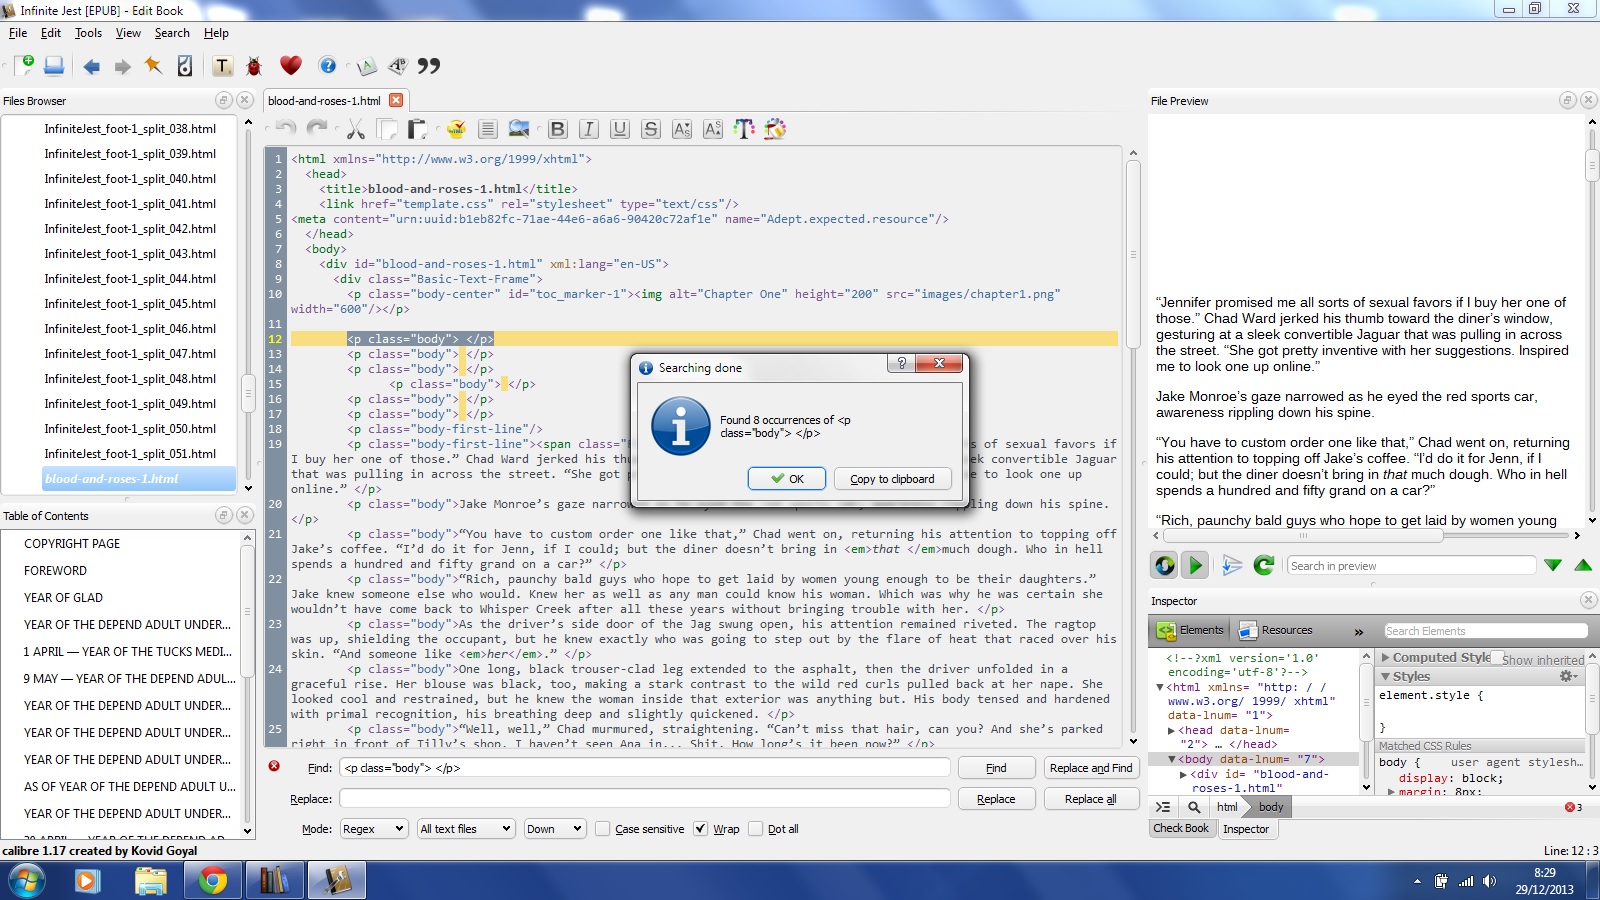Close the blood-and-roses-1.html editor tab

click(396, 100)
